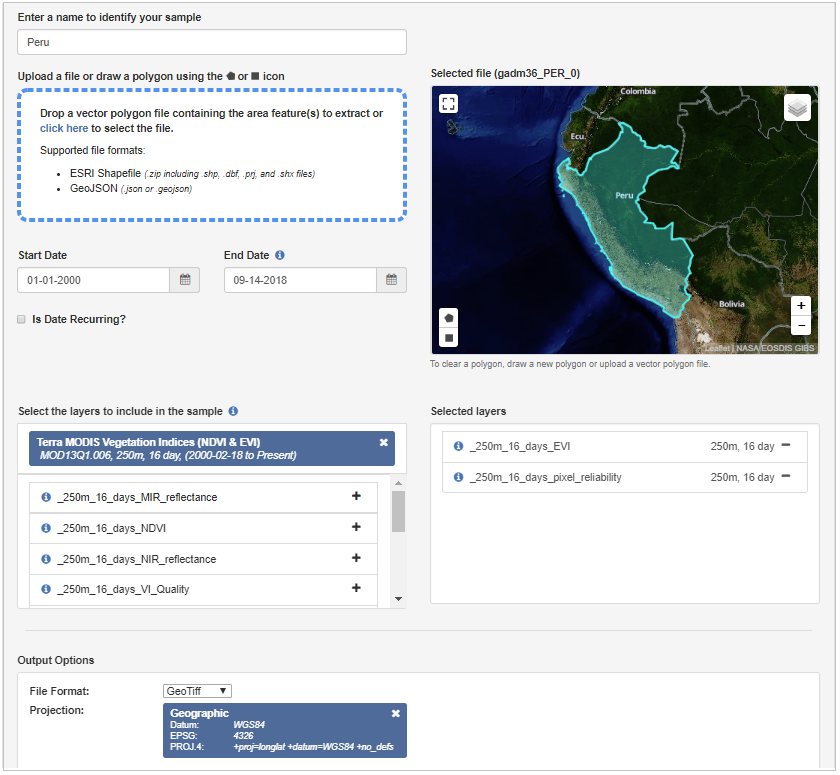
Task: Click the map fullscreen icon
Action: (449, 104)
